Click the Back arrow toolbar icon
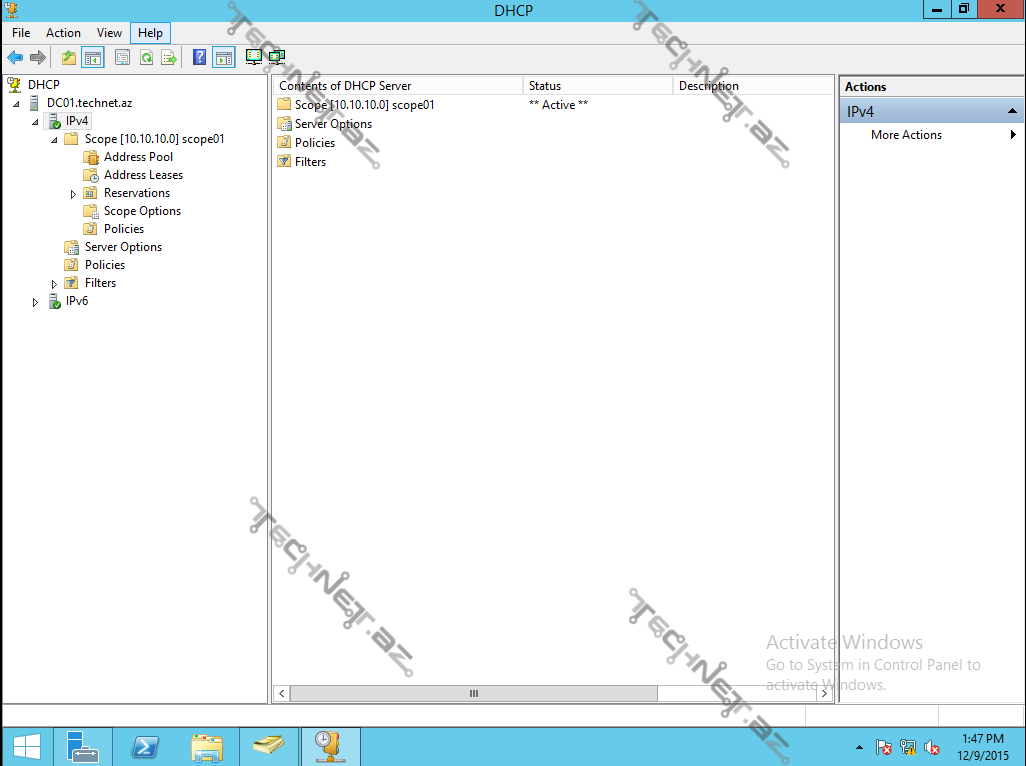Screen dimensions: 1026x766 [15, 58]
